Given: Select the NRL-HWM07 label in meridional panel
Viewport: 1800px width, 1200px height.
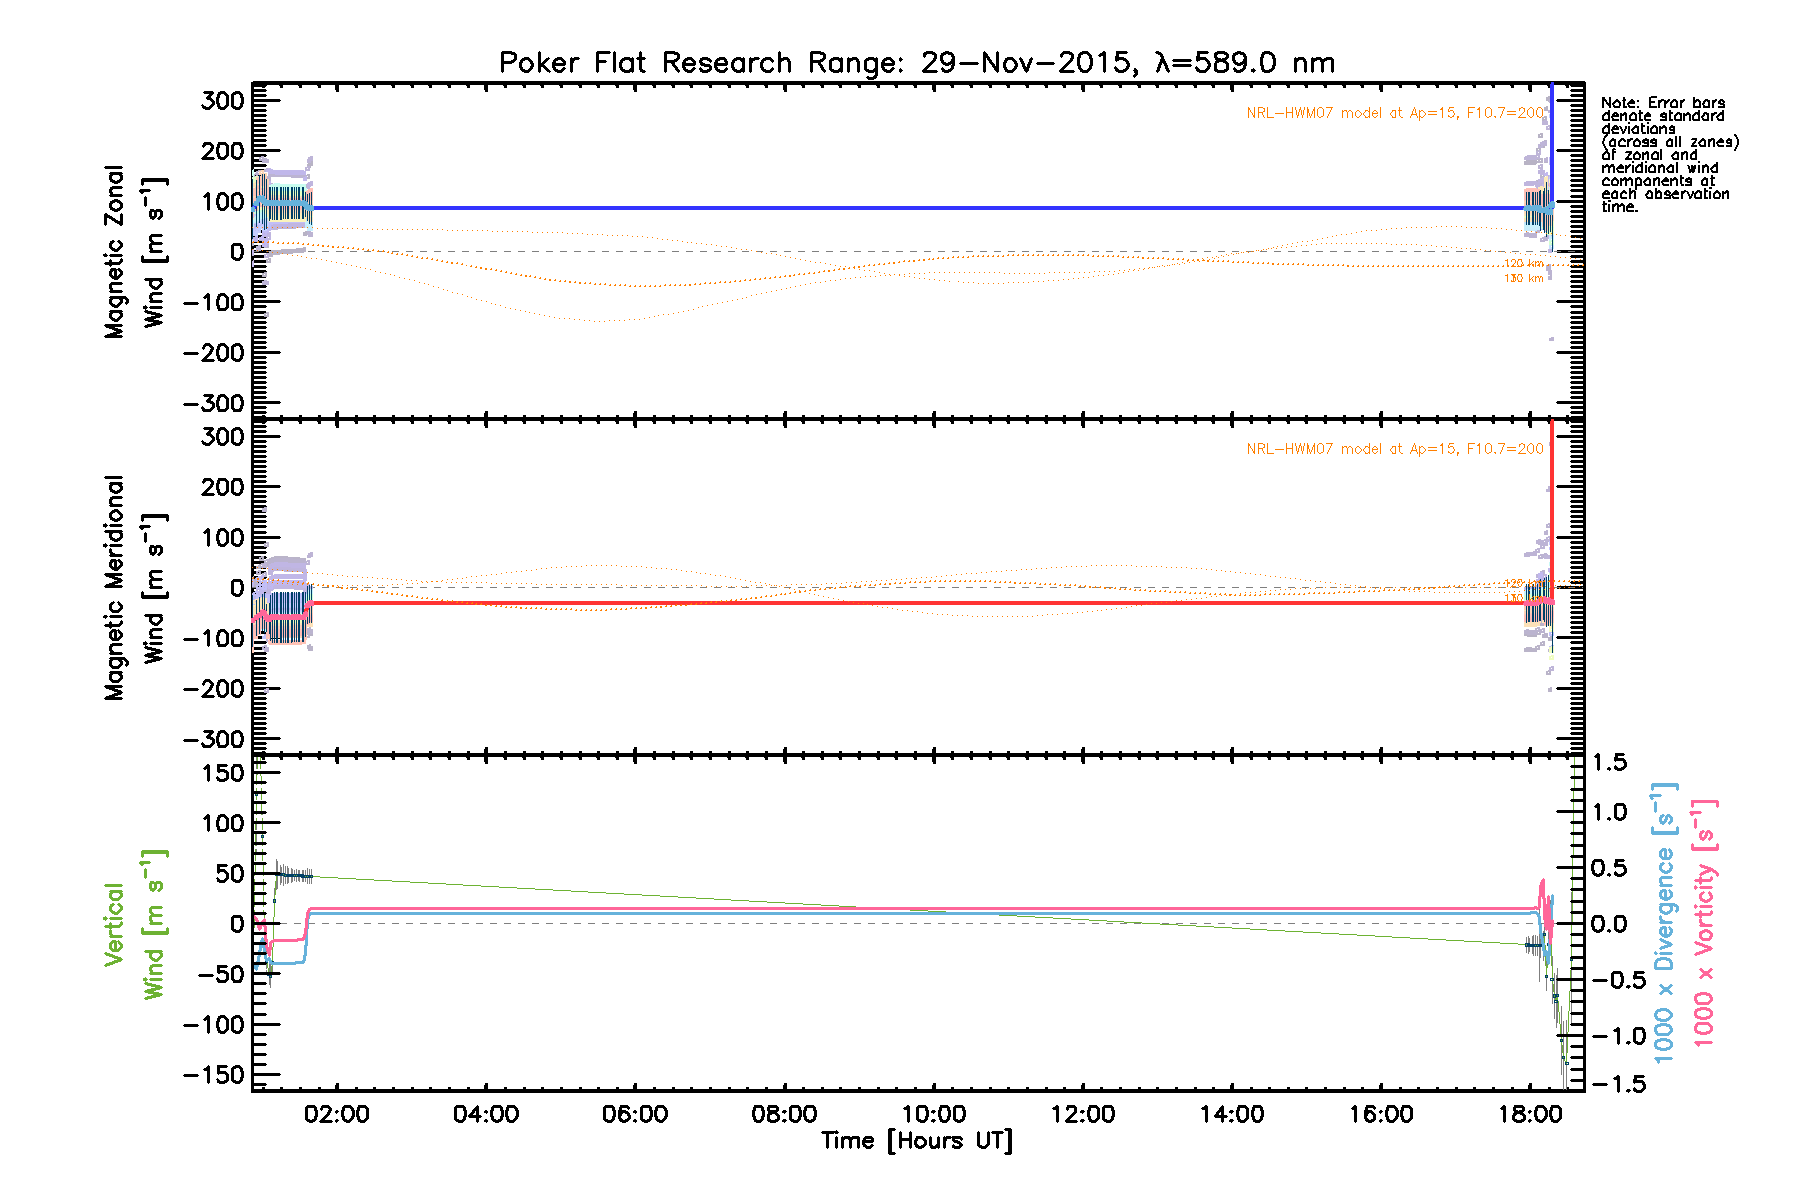Looking at the screenshot, I should pyautogui.click(x=1394, y=449).
